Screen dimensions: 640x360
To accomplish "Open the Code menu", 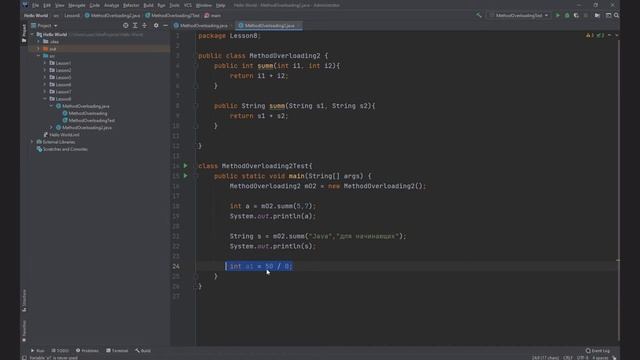I will point(95,5).
